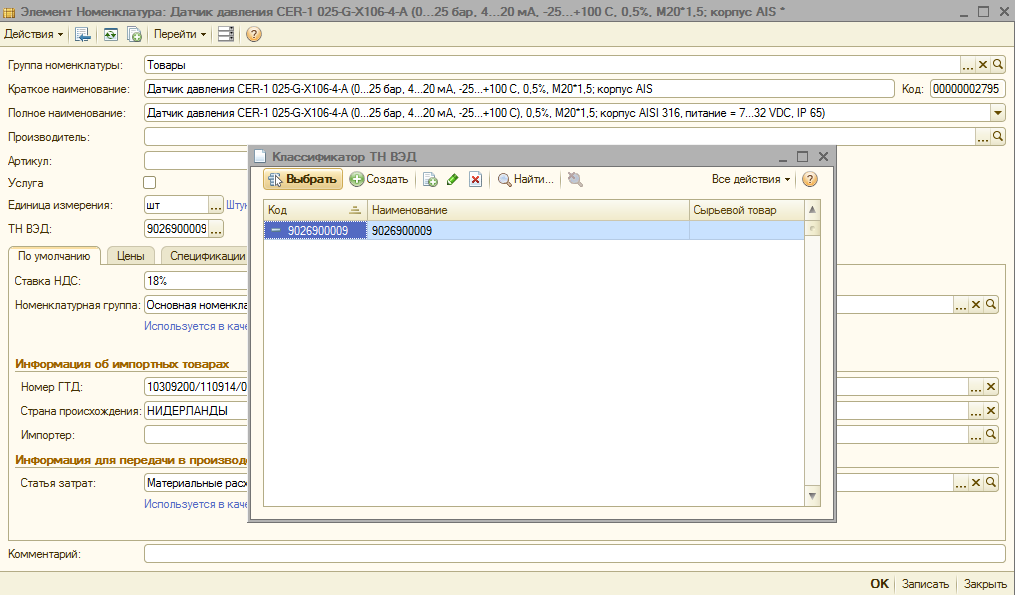Open the form settings list icon
The image size is (1015, 595).
(x=226, y=34)
